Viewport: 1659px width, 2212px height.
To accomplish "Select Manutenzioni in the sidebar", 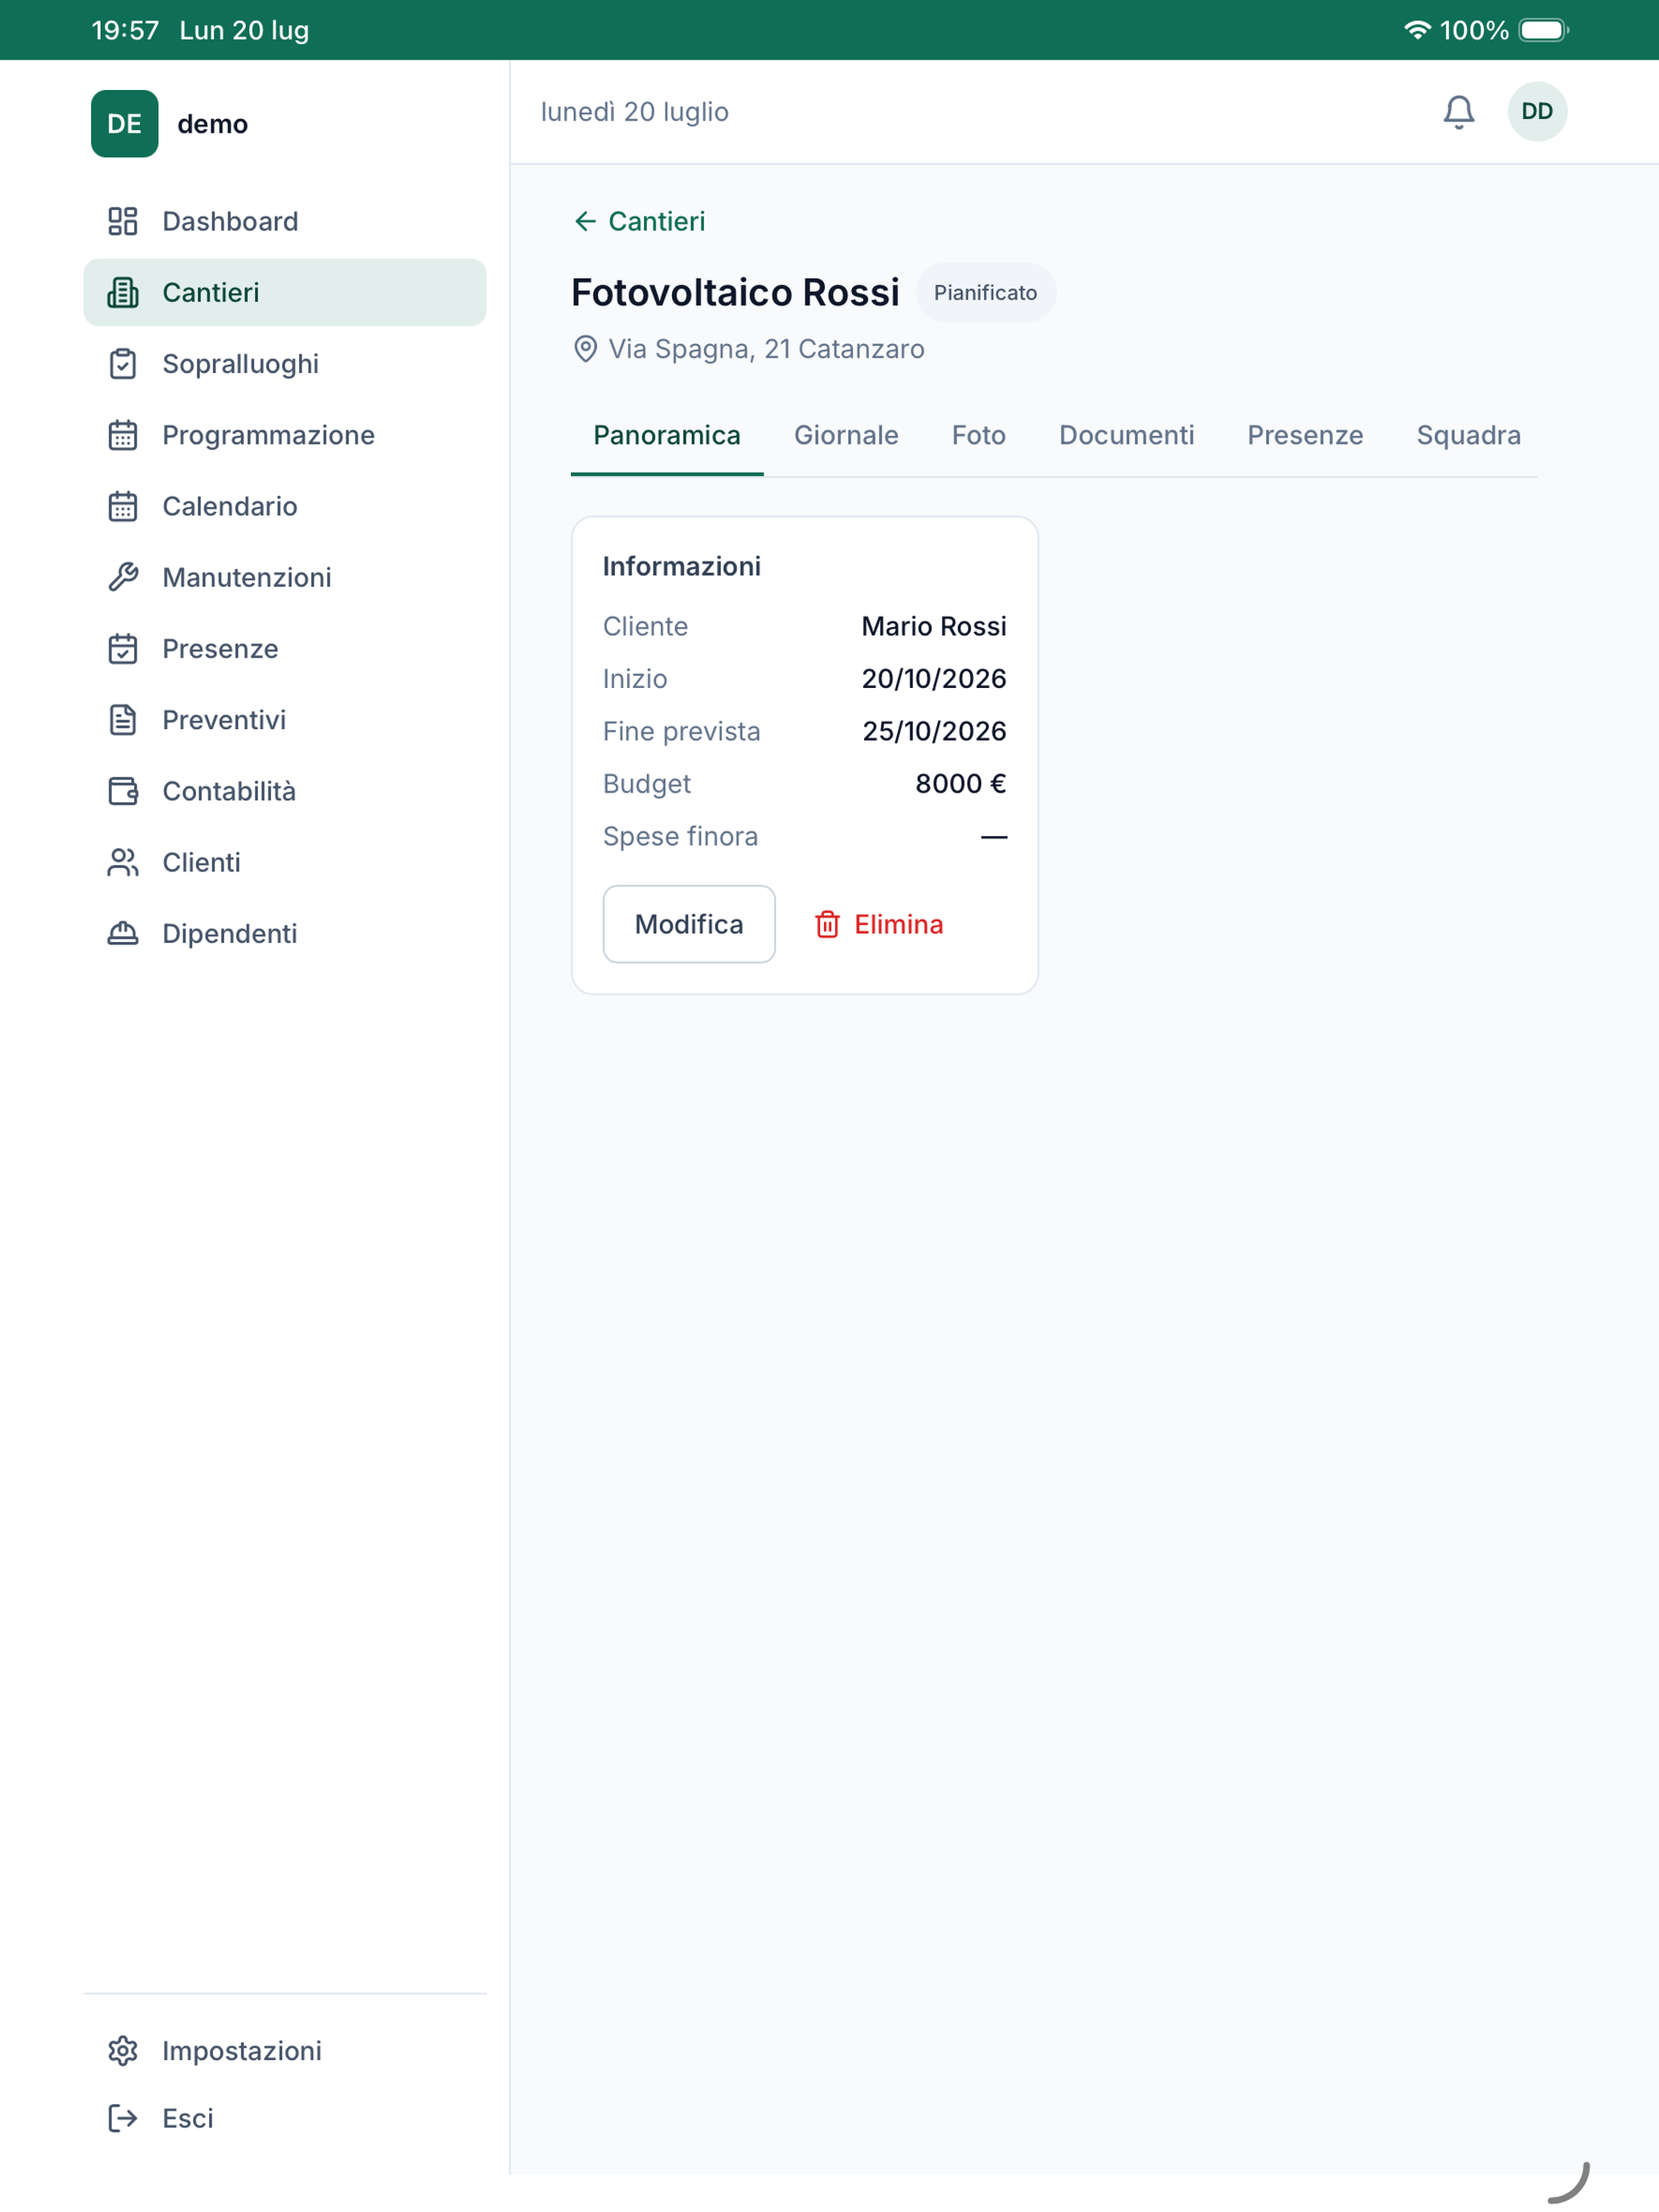I will pyautogui.click(x=285, y=577).
